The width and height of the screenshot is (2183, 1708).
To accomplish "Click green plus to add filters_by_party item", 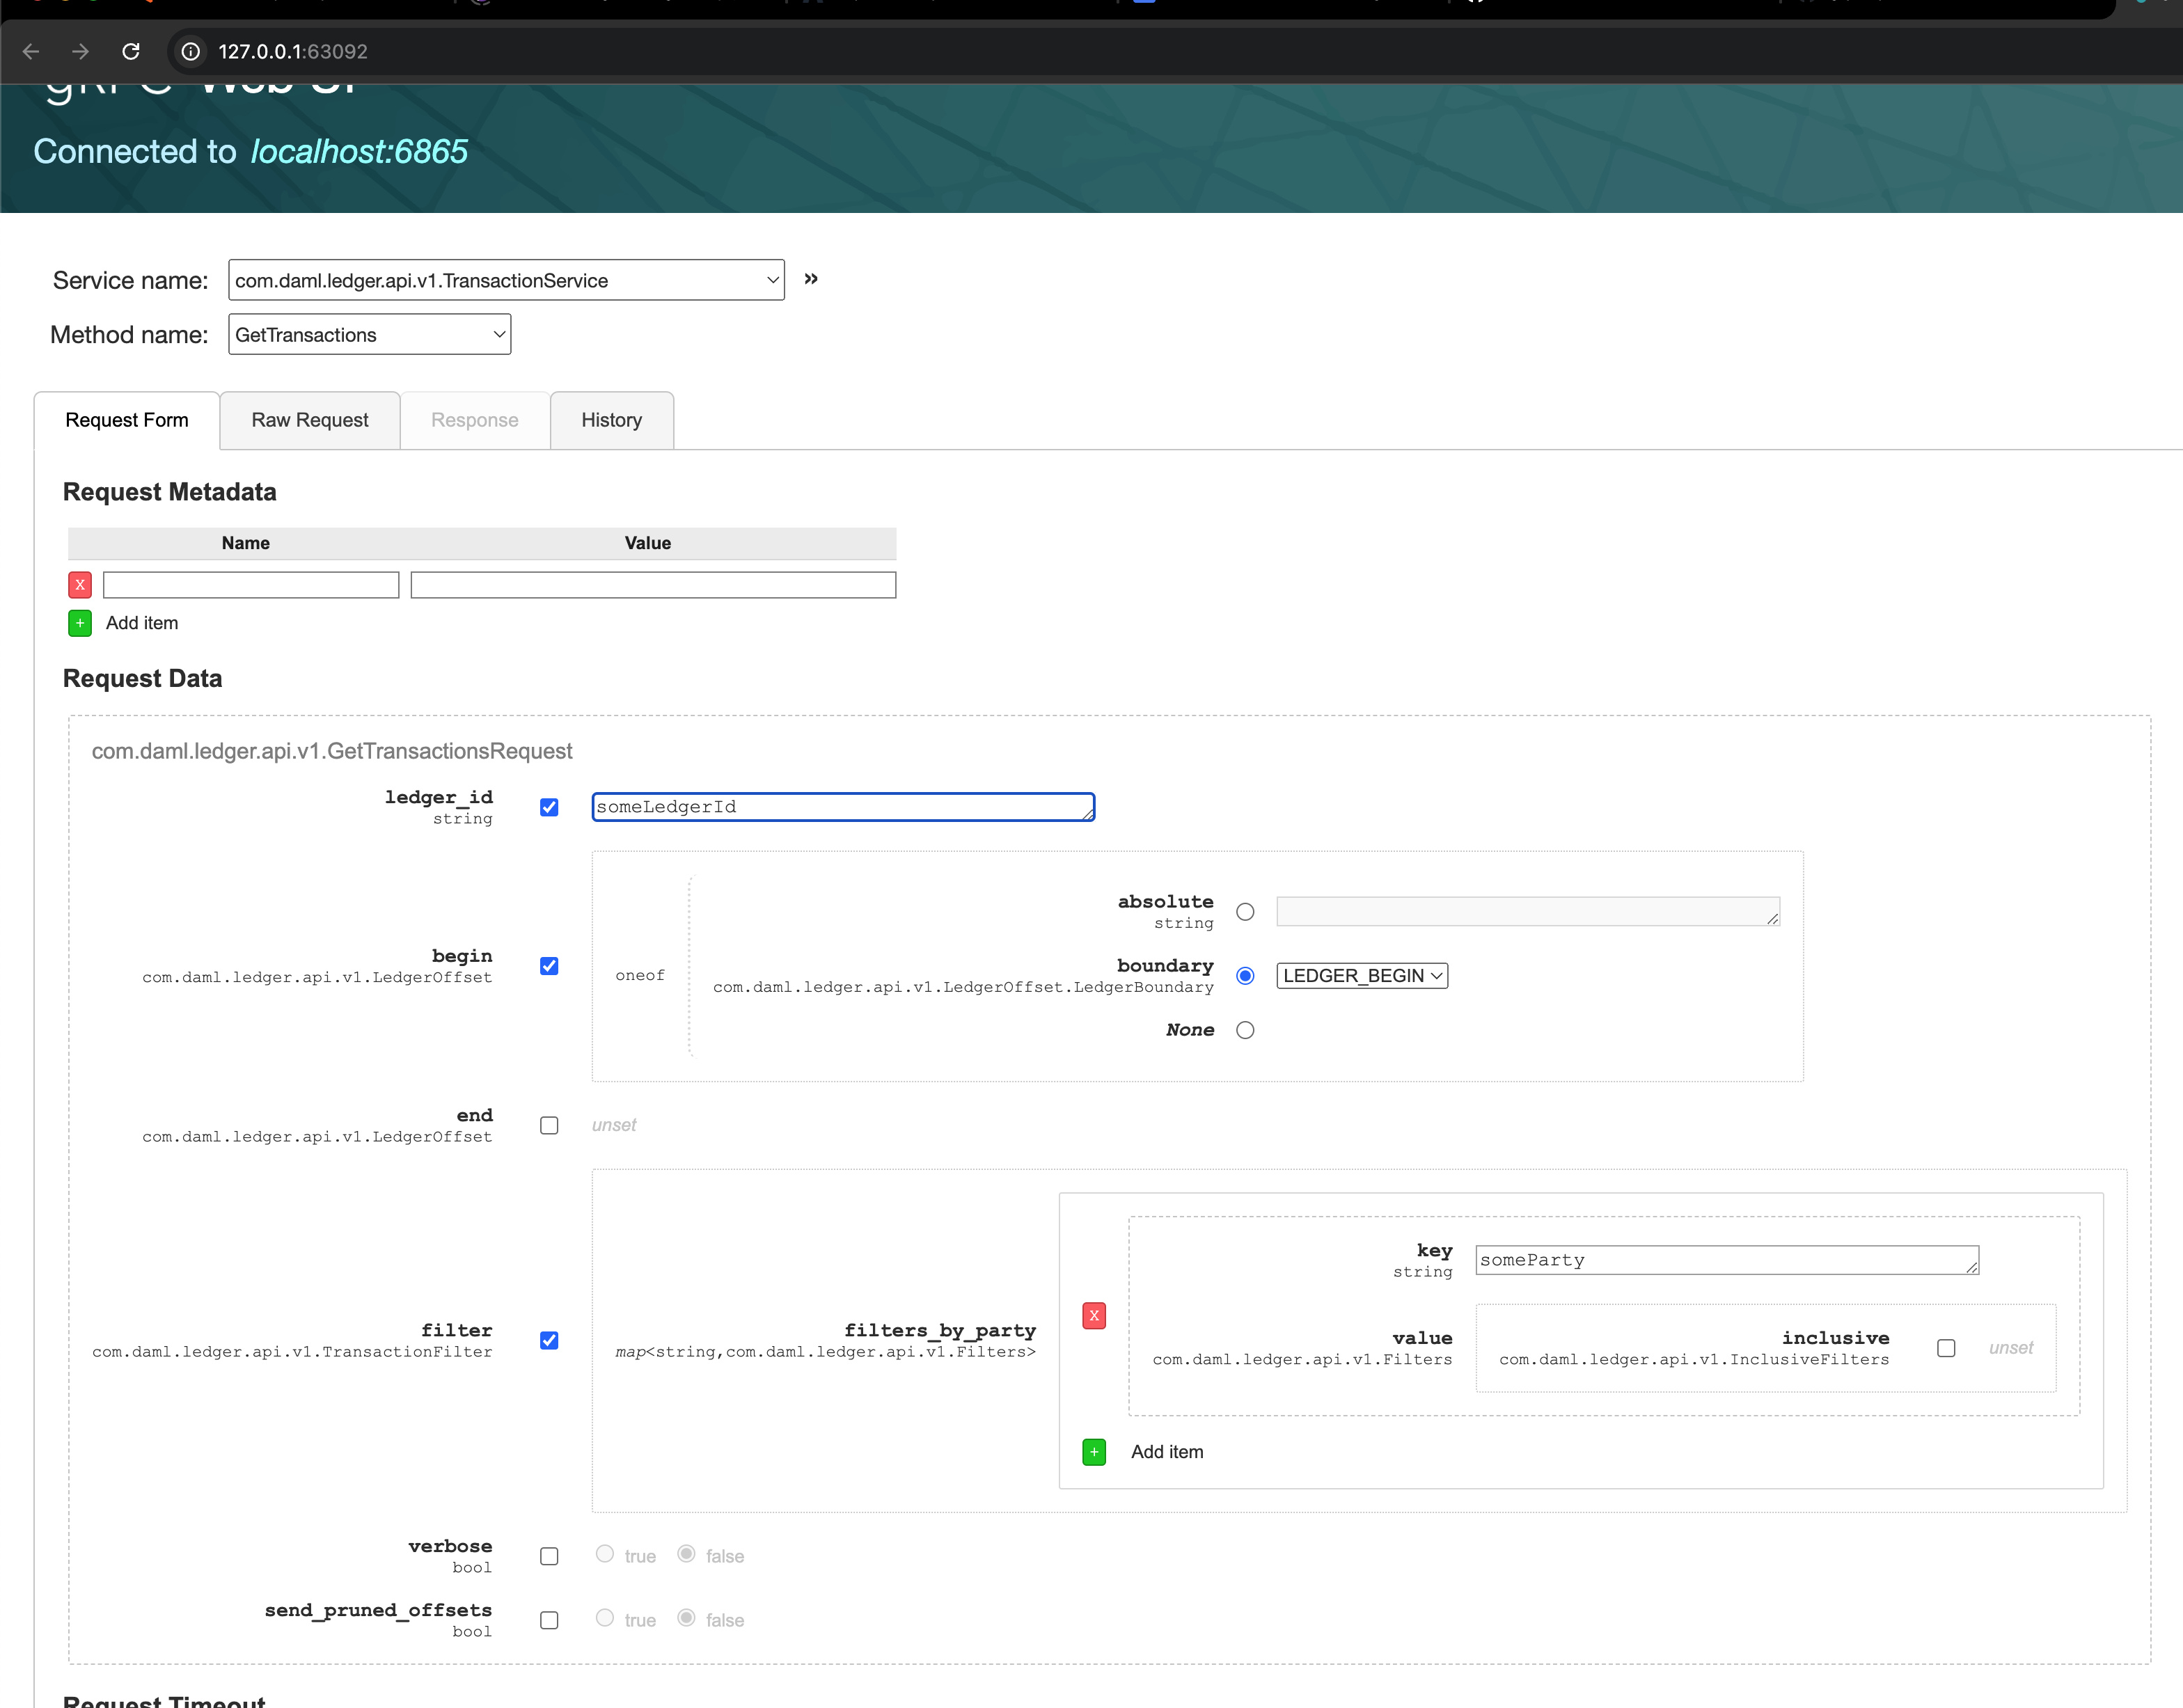I will coord(1094,1452).
